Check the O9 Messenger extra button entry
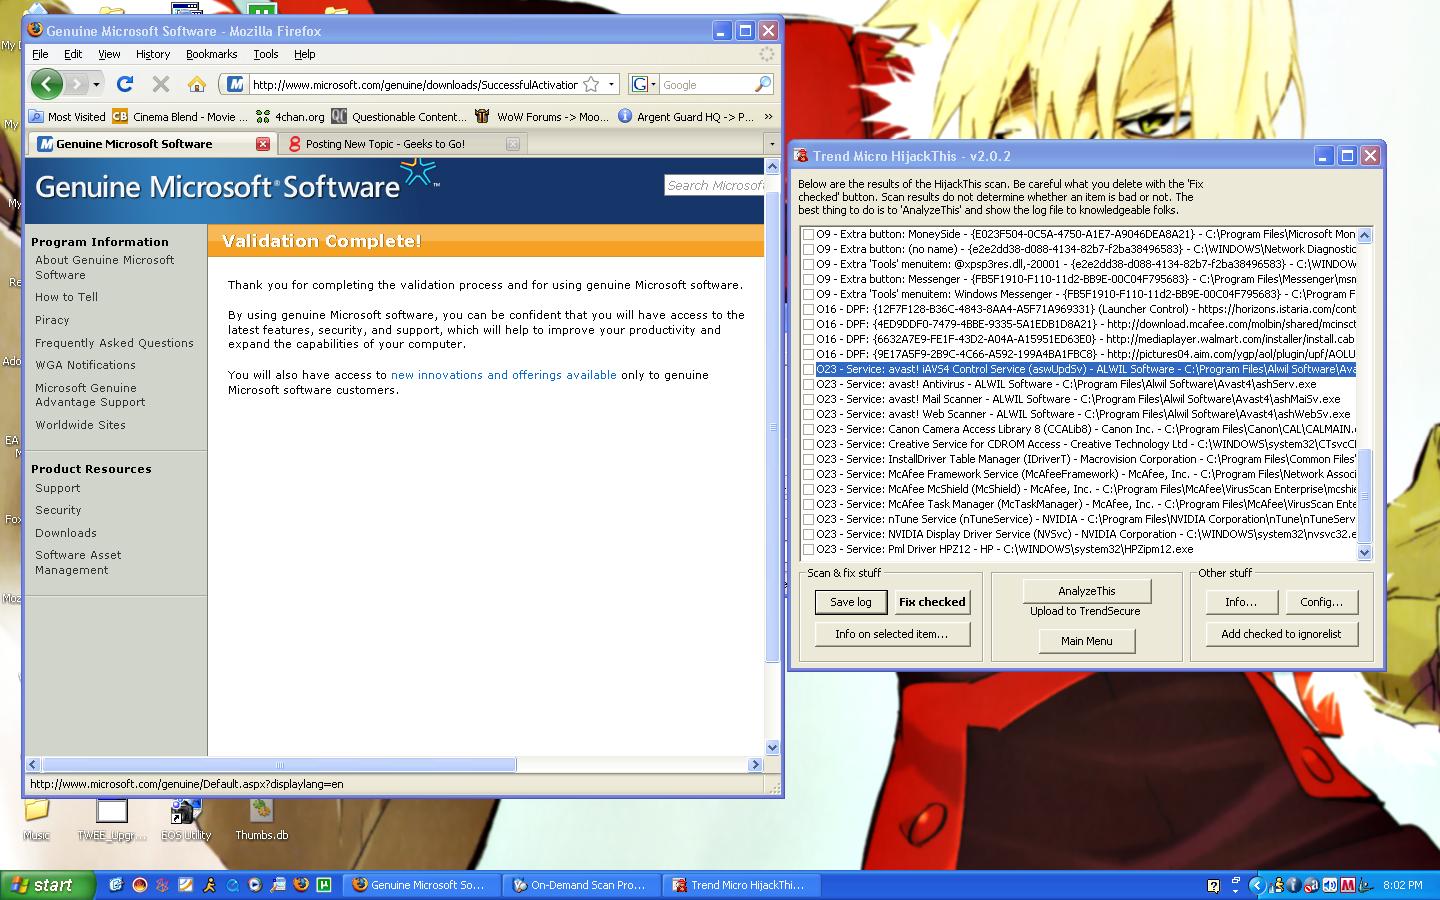 (x=808, y=280)
